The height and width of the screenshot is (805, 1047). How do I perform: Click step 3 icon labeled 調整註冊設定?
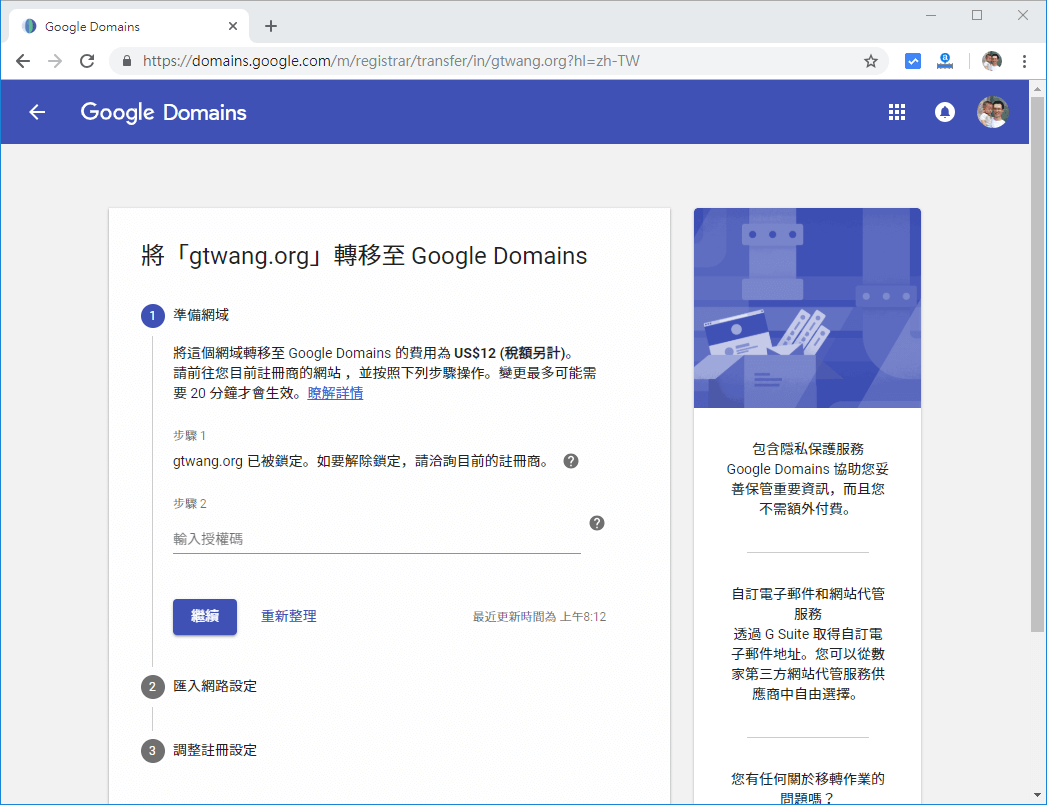tap(152, 750)
